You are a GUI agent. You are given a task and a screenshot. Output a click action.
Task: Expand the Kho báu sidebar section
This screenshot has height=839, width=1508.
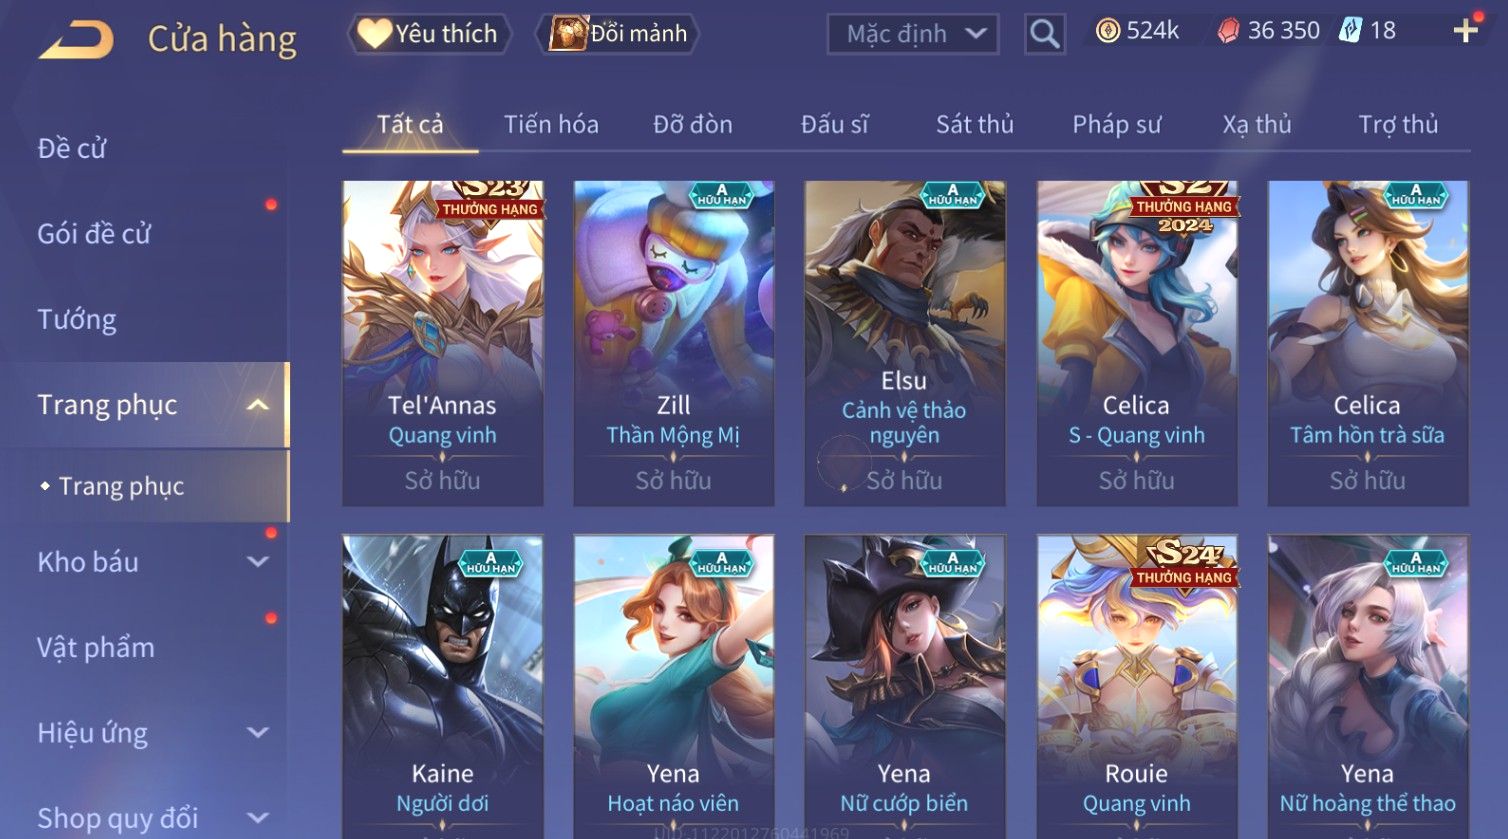tap(258, 562)
